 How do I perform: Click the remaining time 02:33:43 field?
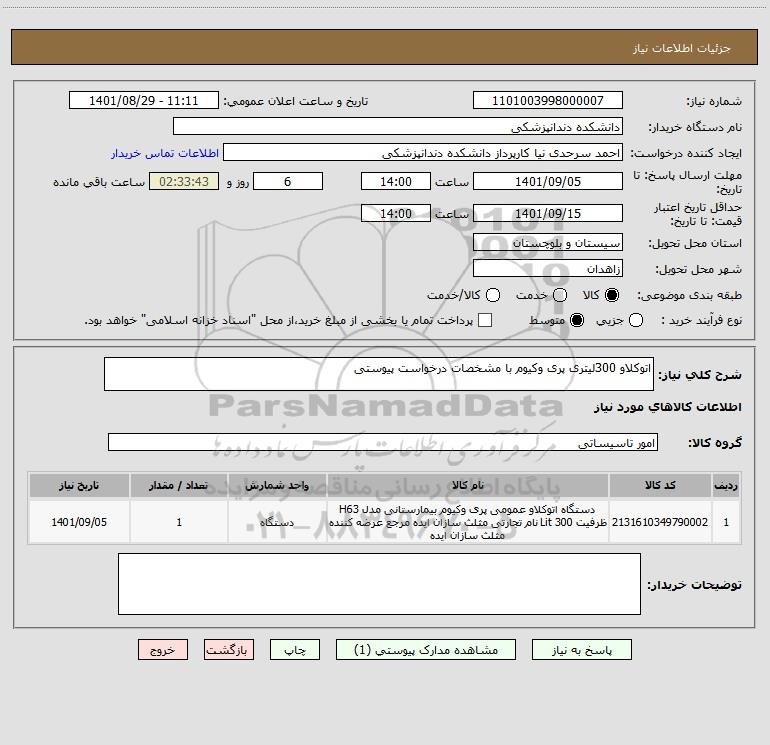pos(184,181)
